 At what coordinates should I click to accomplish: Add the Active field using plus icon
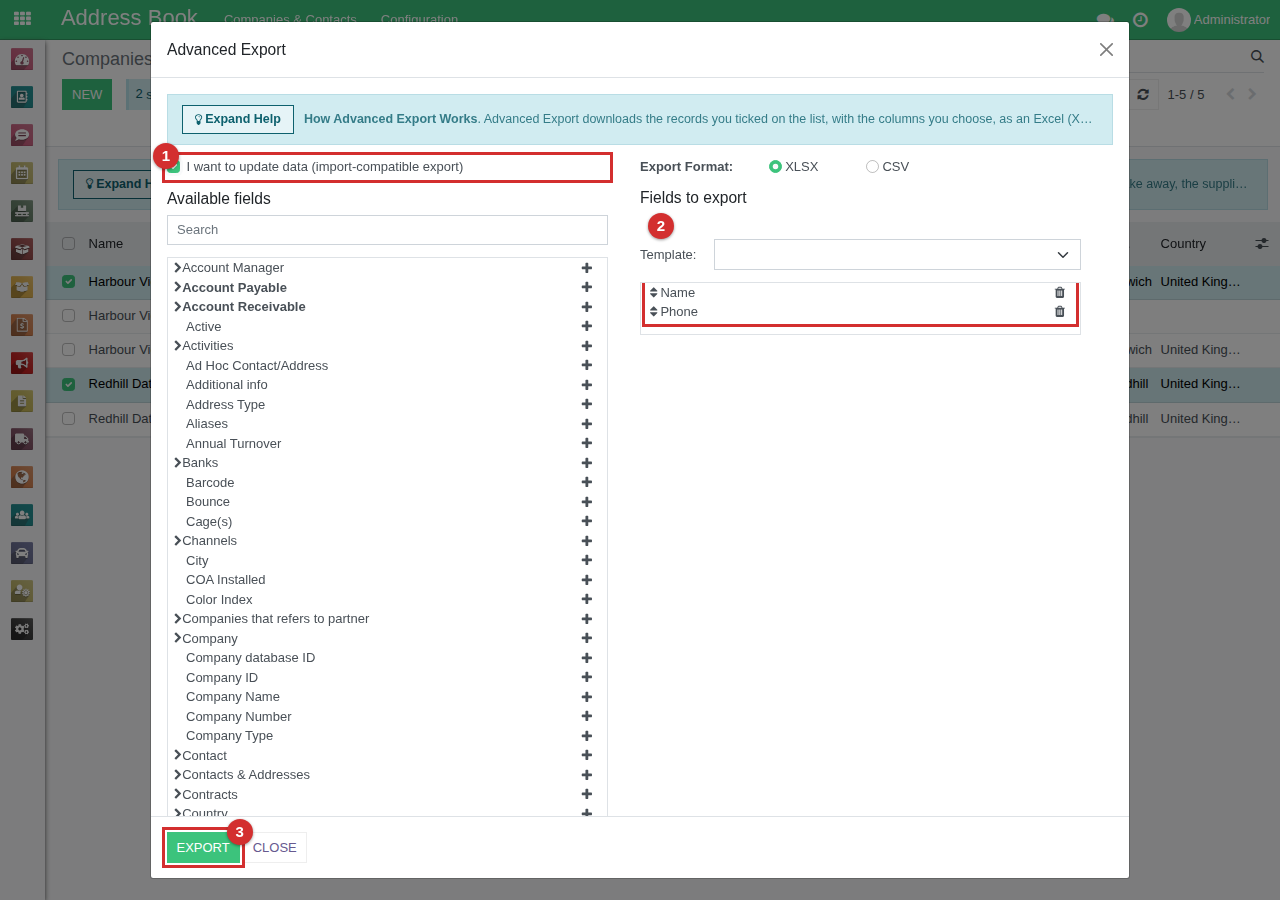coord(587,326)
